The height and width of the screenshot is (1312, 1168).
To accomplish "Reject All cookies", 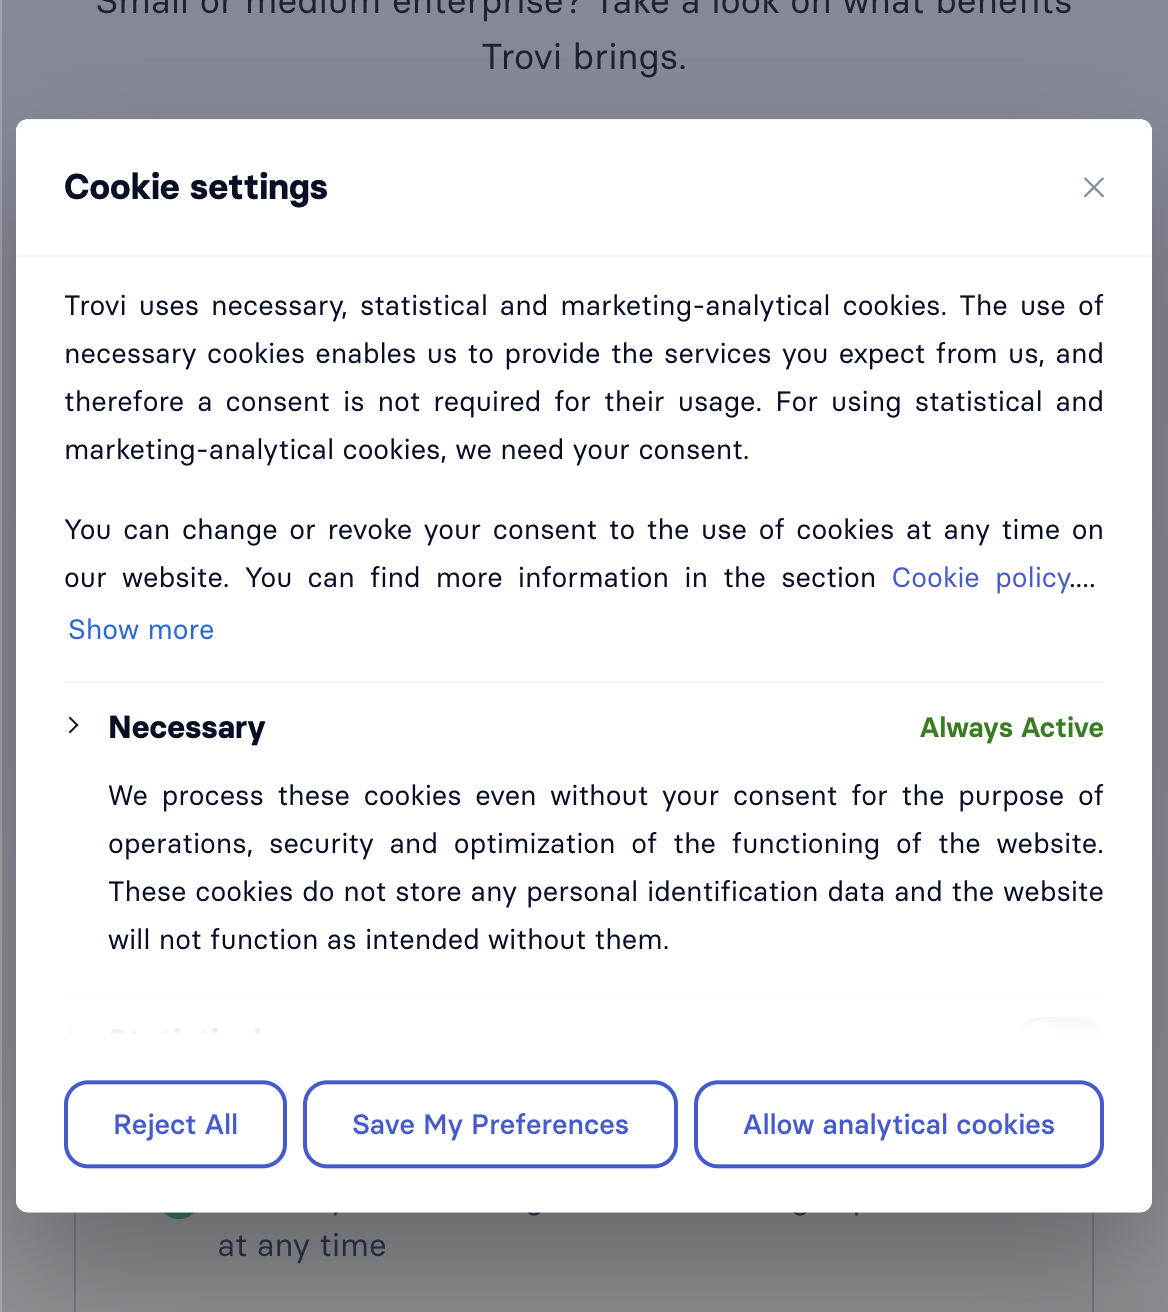I will 175,1124.
